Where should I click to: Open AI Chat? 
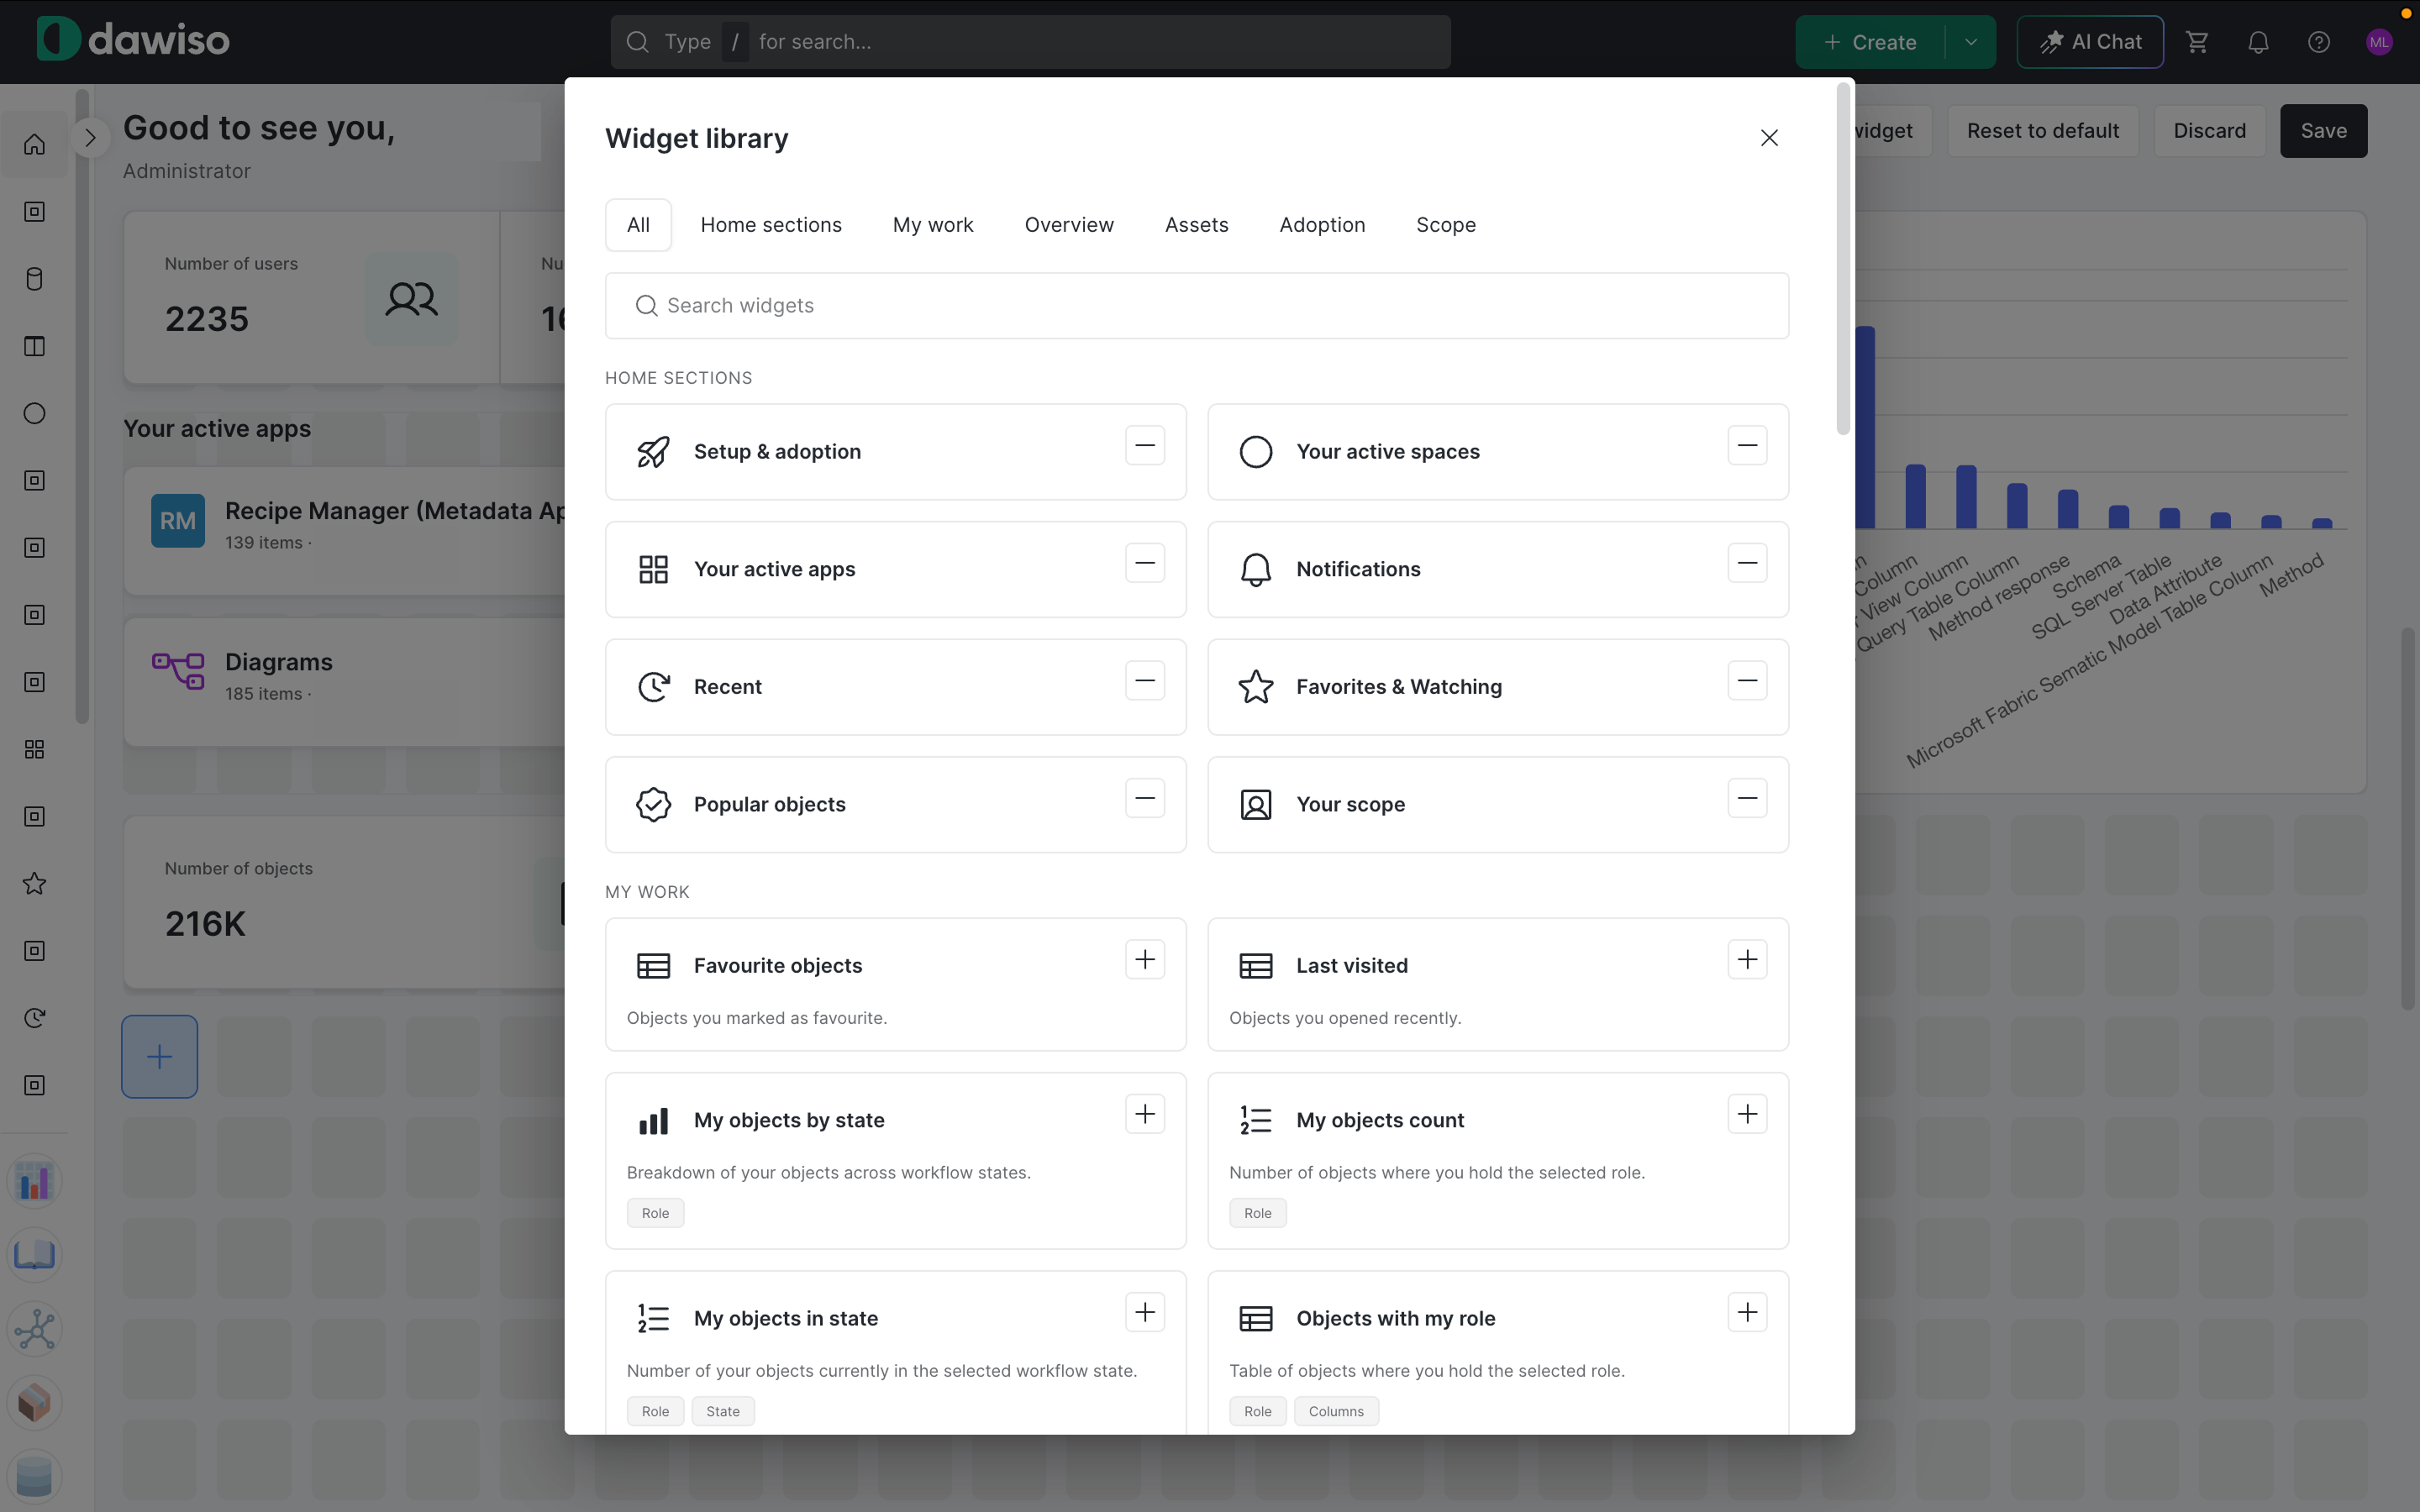[x=2090, y=42]
